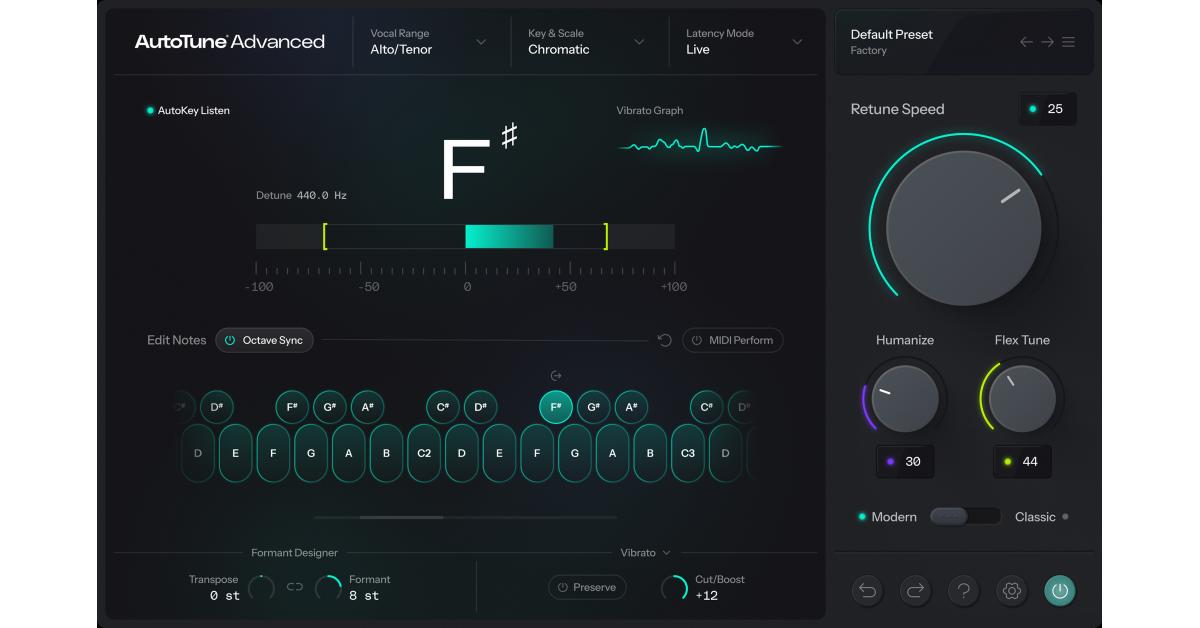Click the Retune Speed large knob

coord(964,228)
